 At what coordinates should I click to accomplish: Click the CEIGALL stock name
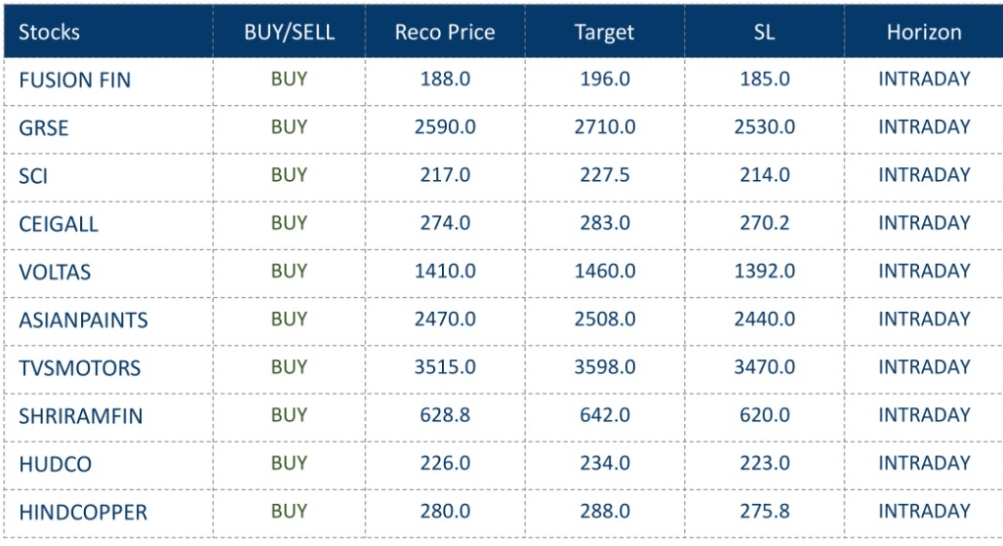[58, 224]
